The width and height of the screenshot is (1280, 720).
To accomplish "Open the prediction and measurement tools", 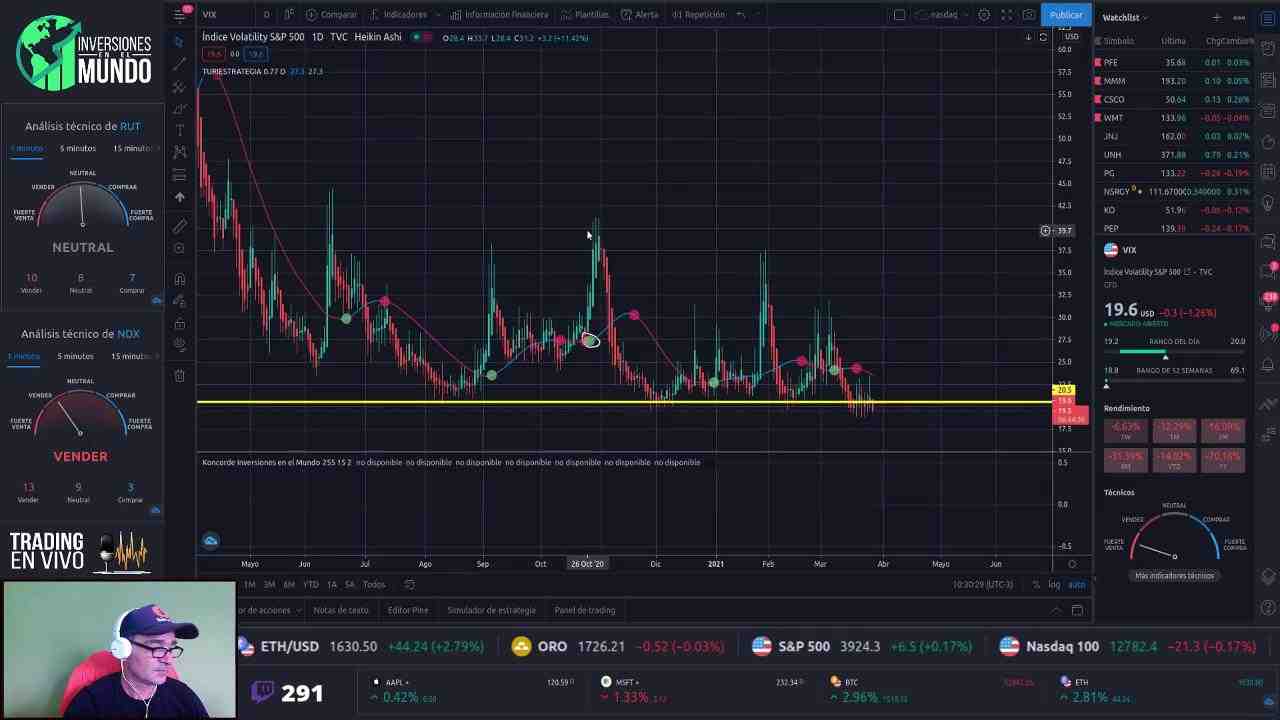I will click(179, 174).
